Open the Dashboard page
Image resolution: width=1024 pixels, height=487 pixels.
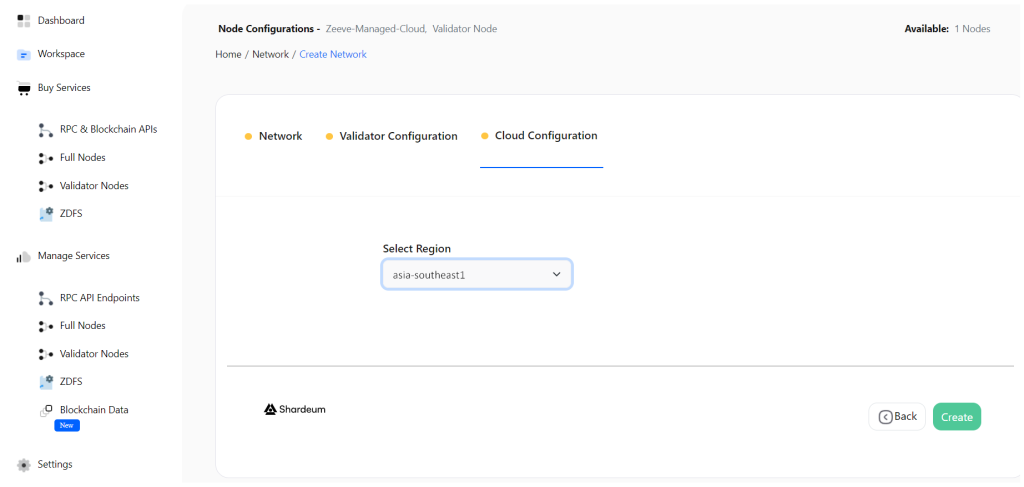tap(61, 20)
